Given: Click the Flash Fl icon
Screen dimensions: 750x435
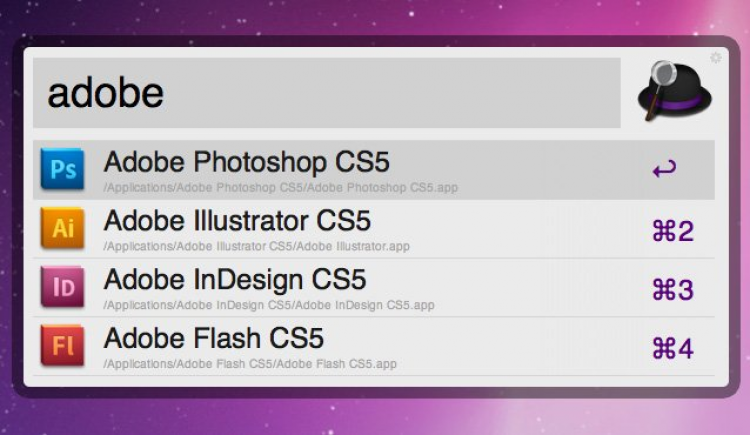Looking at the screenshot, I should (63, 346).
